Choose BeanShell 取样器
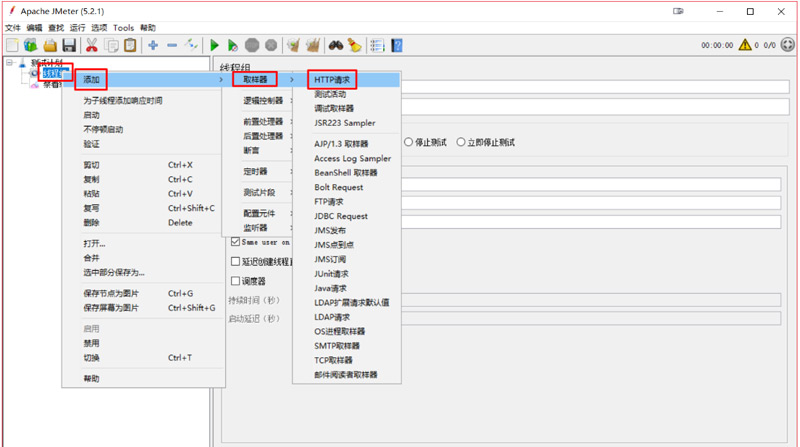 point(345,172)
